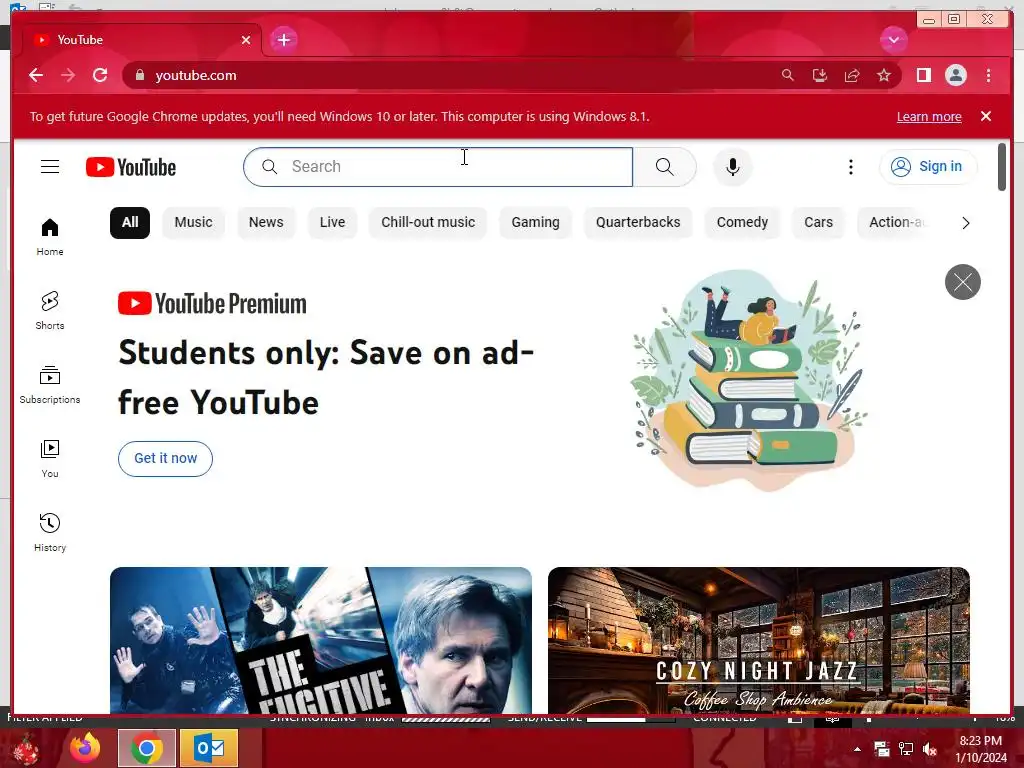Dismiss the YouTube Premium promo banner

click(x=963, y=282)
